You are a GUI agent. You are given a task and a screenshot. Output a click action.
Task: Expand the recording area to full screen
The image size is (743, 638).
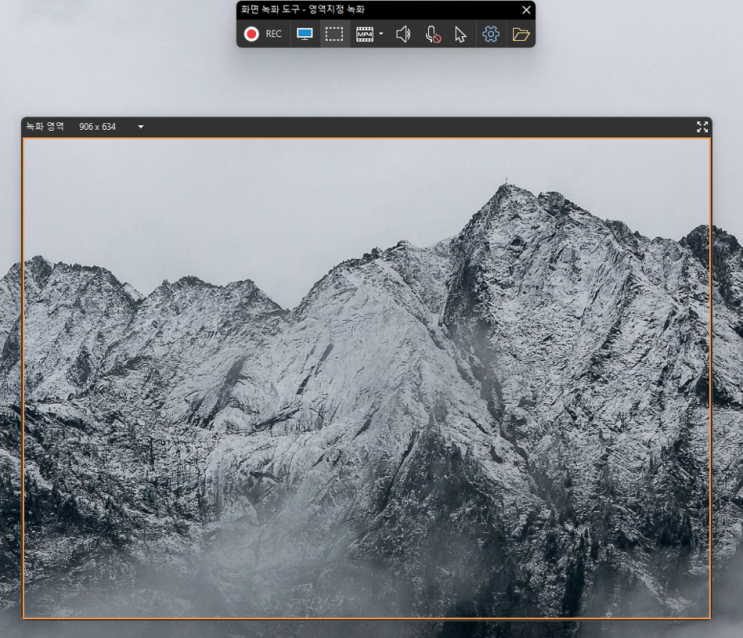point(702,127)
